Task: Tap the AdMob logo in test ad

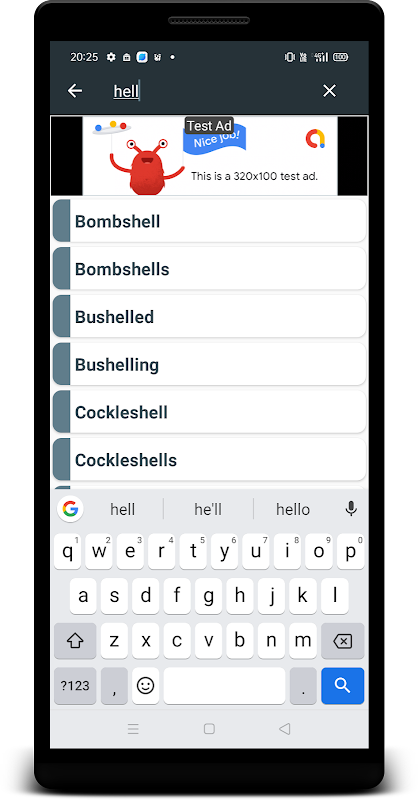Action: [x=315, y=139]
